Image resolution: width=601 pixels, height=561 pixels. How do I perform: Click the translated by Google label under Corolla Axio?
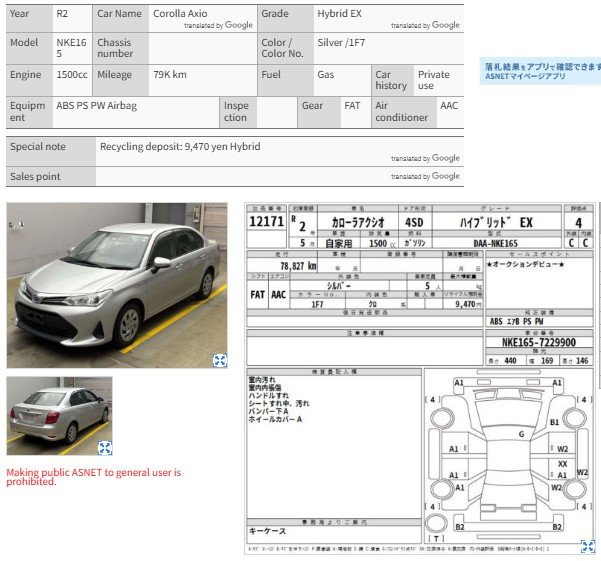click(218, 25)
